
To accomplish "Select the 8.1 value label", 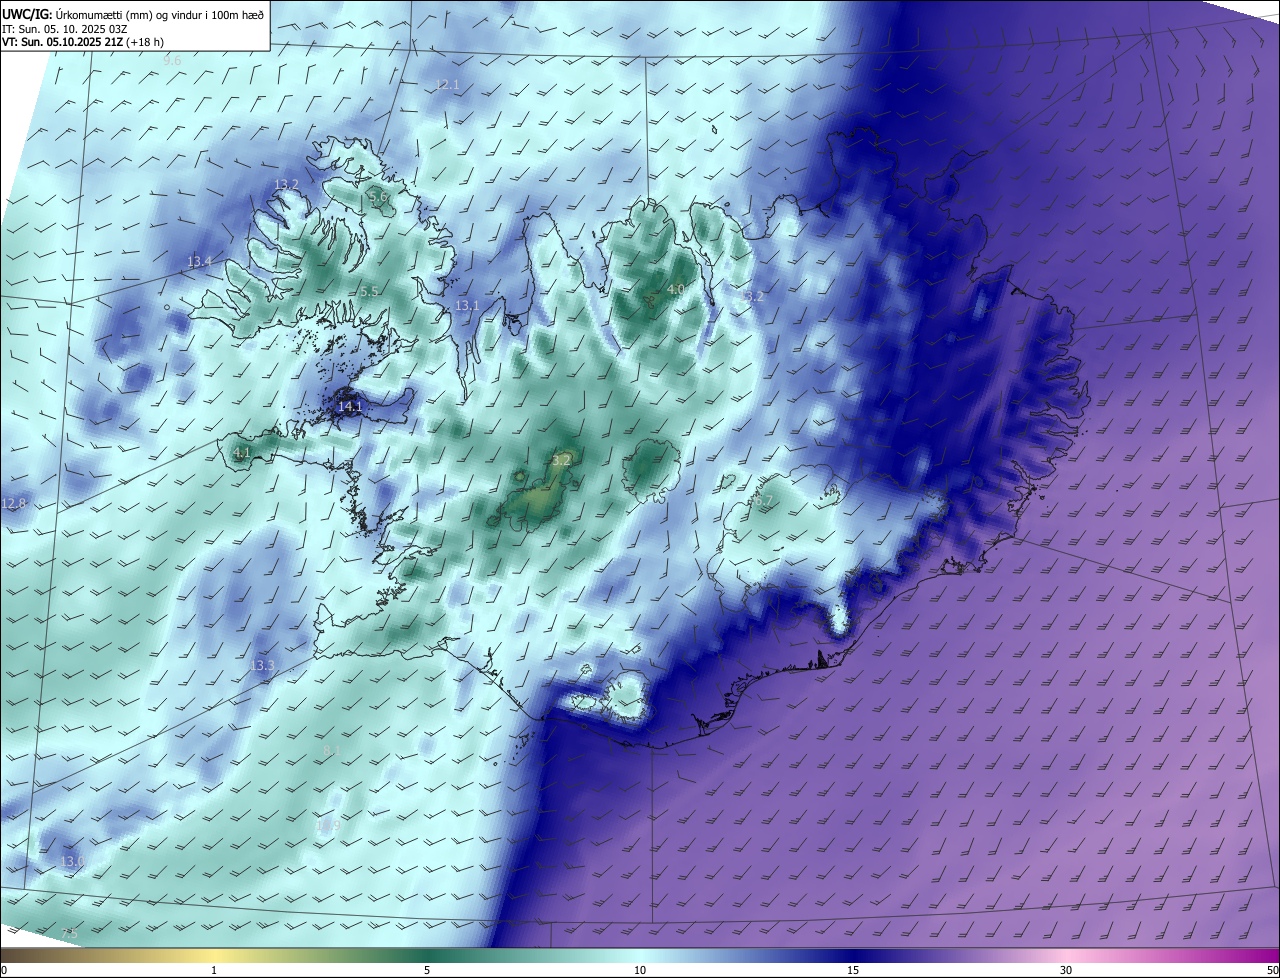I will pos(333,750).
